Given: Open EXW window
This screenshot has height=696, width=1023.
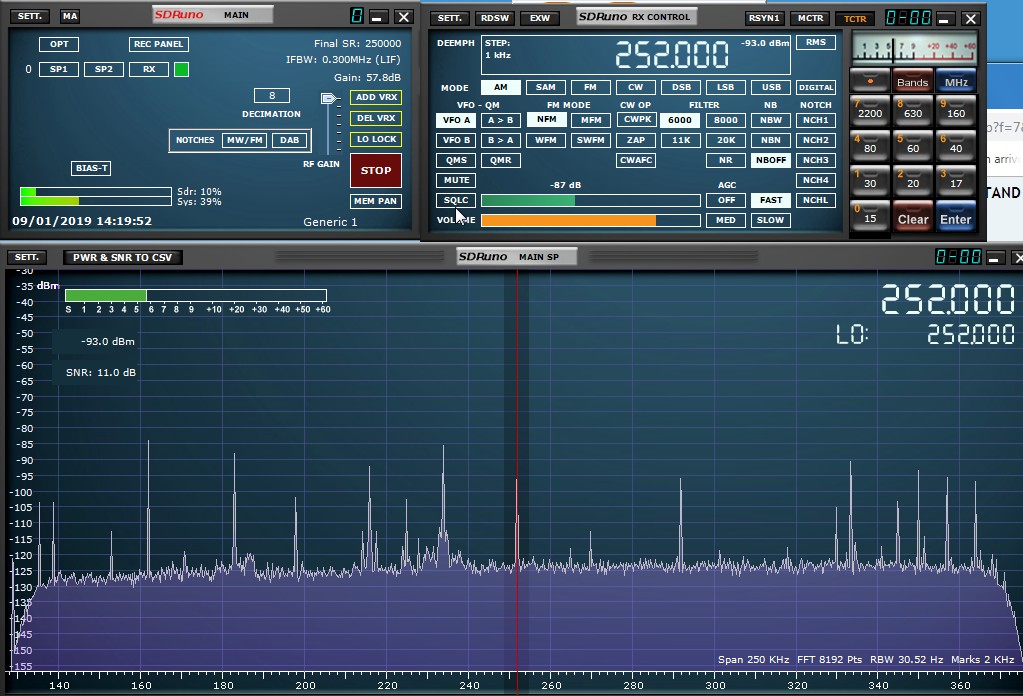Looking at the screenshot, I should coord(540,18).
